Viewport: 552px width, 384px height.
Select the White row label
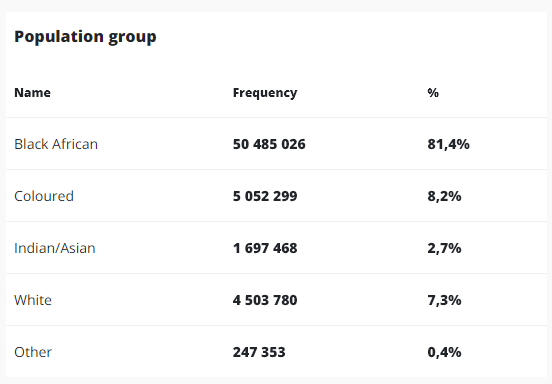(33, 300)
